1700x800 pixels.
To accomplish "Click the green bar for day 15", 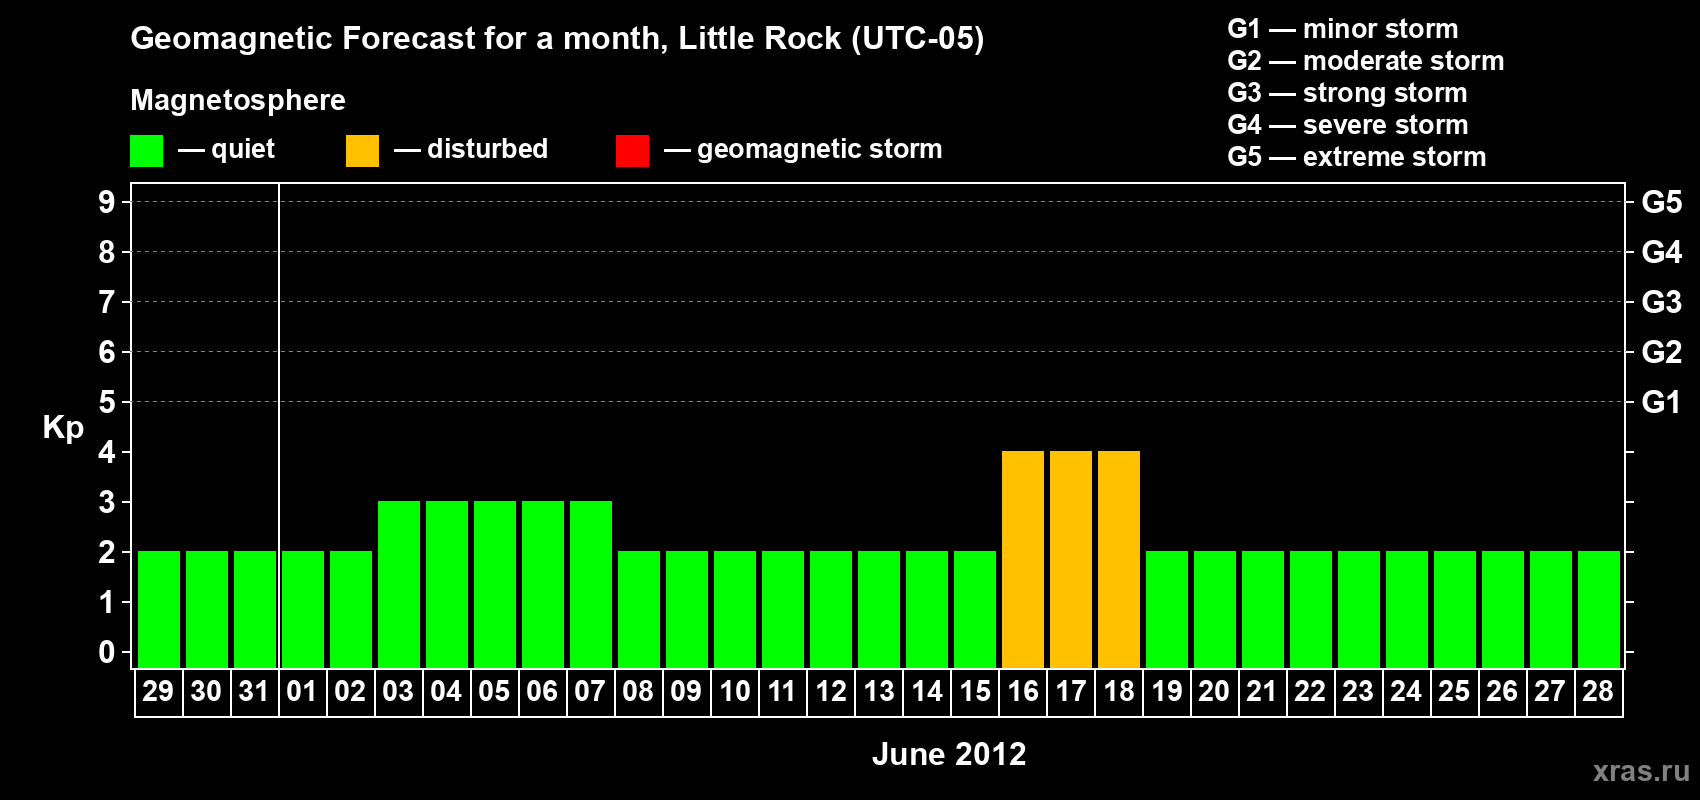I will pyautogui.click(x=975, y=609).
